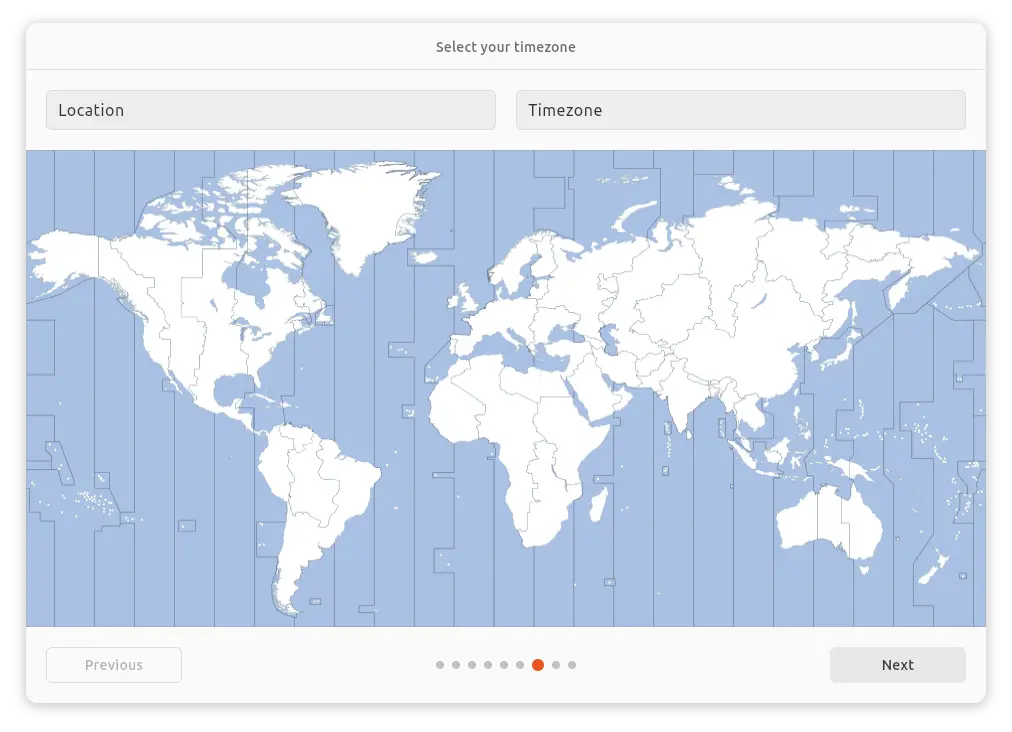The height and width of the screenshot is (732, 1012).
Task: Click the first page indicator dot
Action: [440, 665]
